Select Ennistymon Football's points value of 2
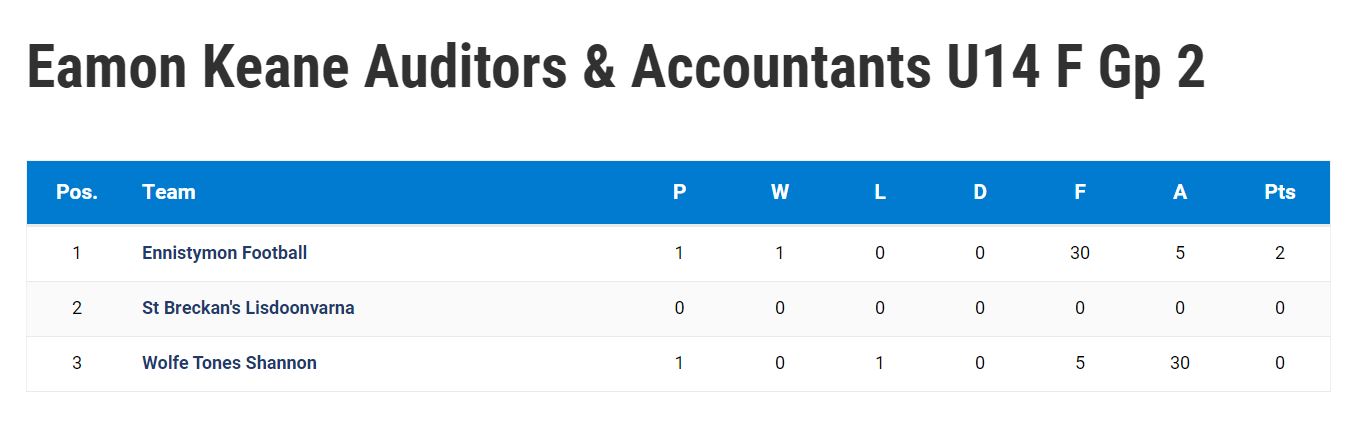Image resolution: width=1347 pixels, height=427 pixels. 1280,253
